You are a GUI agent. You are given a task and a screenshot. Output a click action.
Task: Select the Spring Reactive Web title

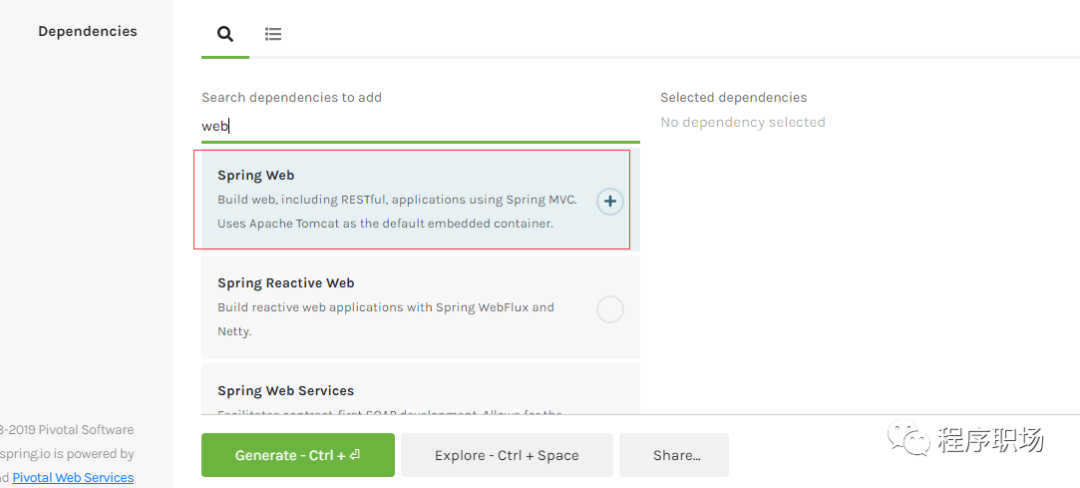tap(286, 283)
